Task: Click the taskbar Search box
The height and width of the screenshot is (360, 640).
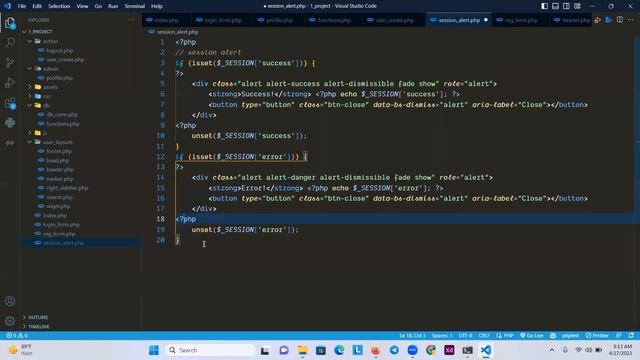Action: click(211, 350)
